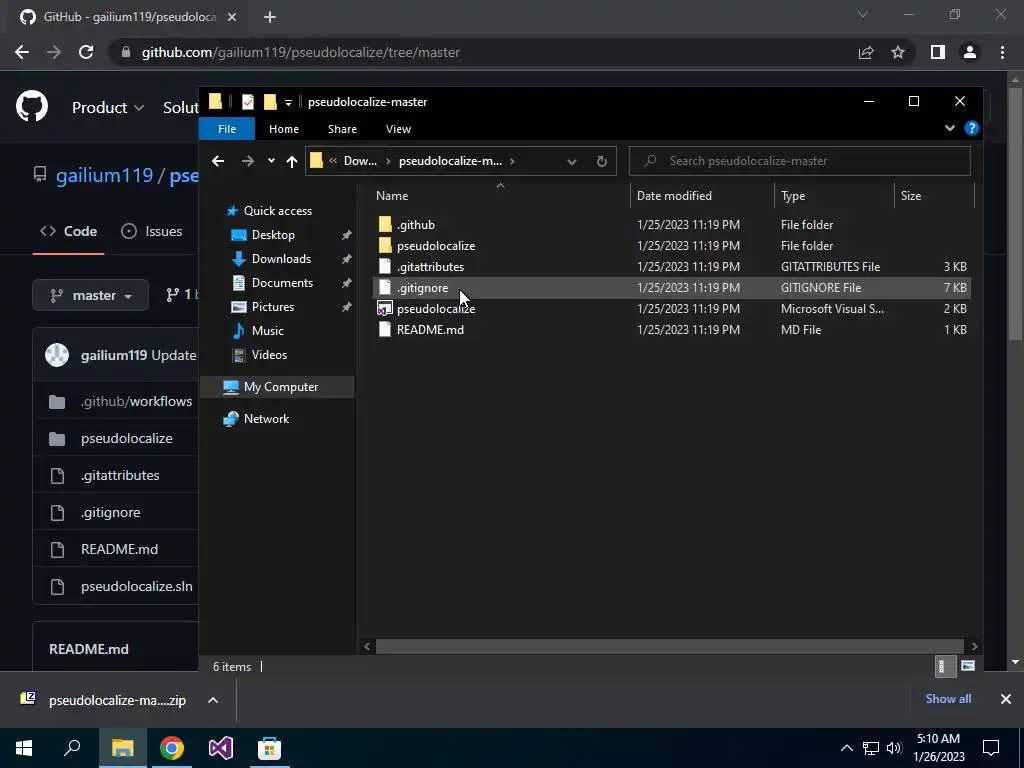The image size is (1024, 768).
Task: Expand options for downloaded pseudolocalize zip
Action: [x=213, y=700]
